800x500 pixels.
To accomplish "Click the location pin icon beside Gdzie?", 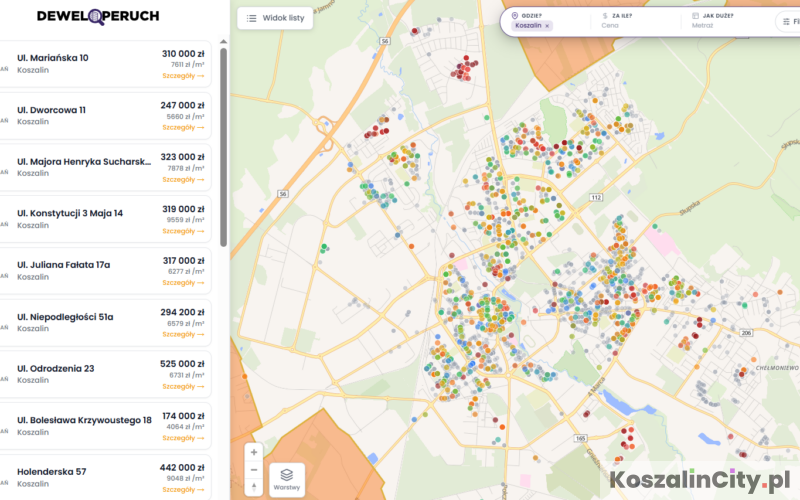I will [x=514, y=16].
